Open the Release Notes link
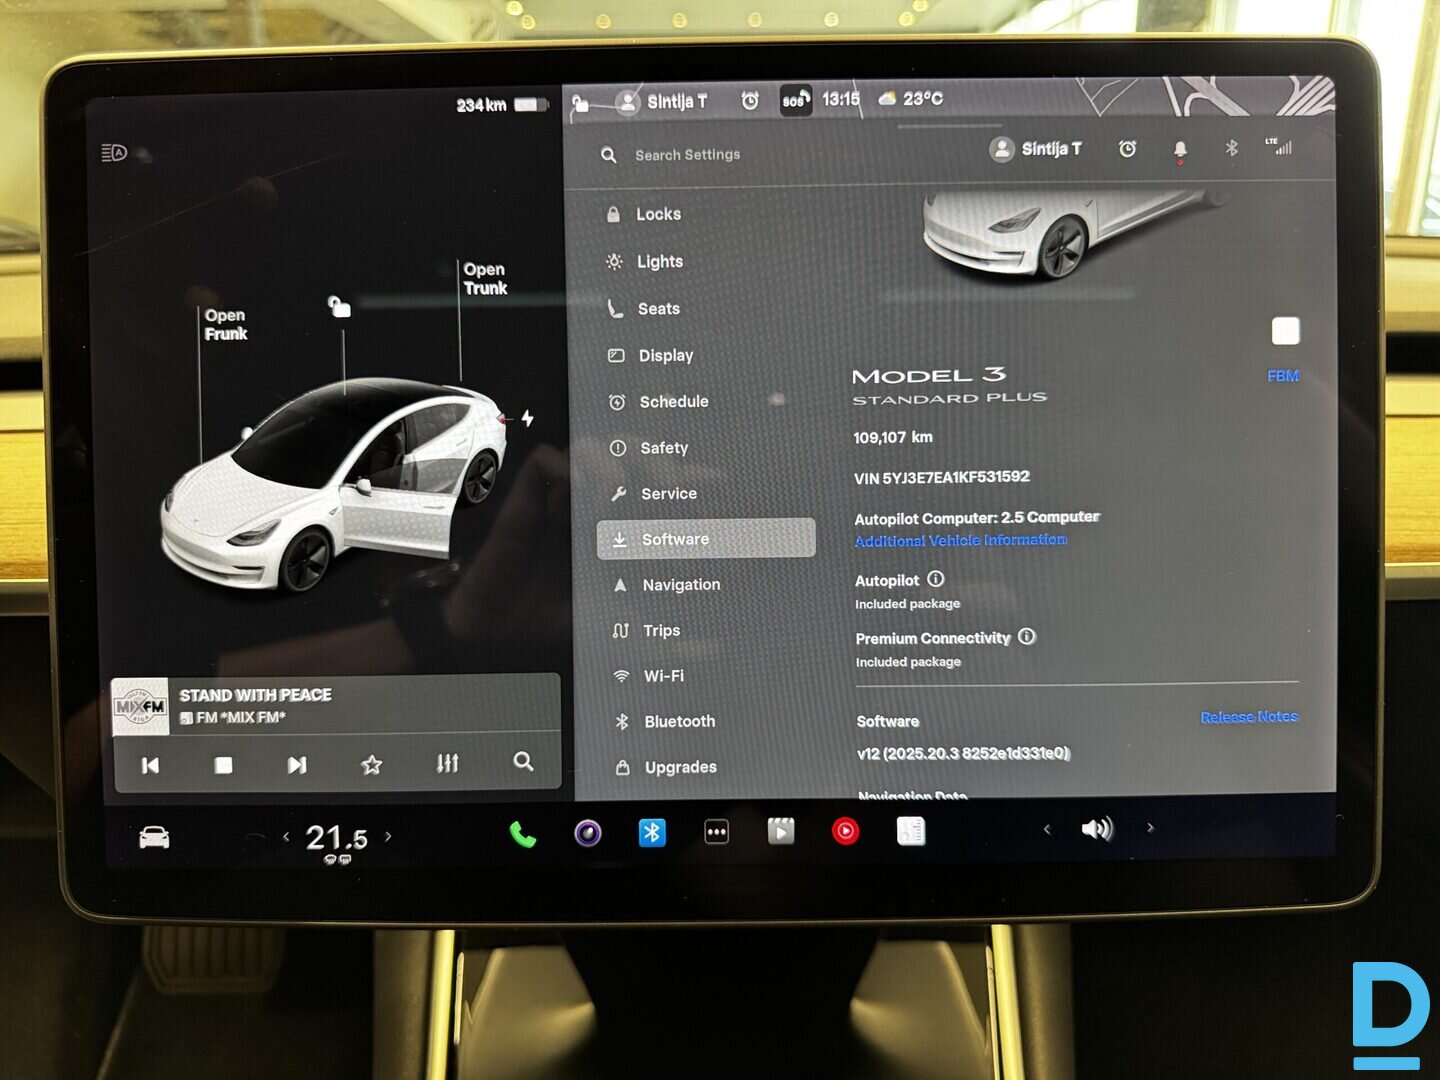 1250,717
